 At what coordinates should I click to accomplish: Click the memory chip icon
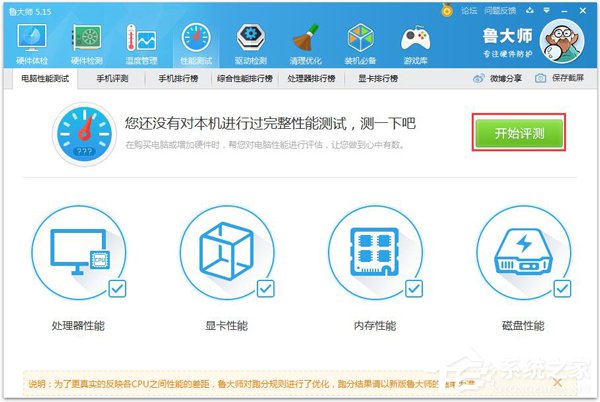click(375, 252)
